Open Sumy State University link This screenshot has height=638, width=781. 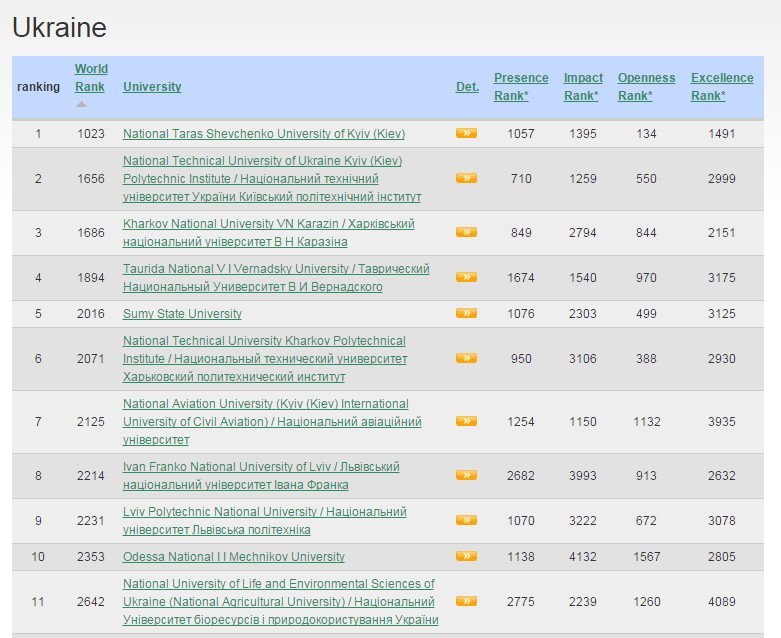tap(182, 313)
